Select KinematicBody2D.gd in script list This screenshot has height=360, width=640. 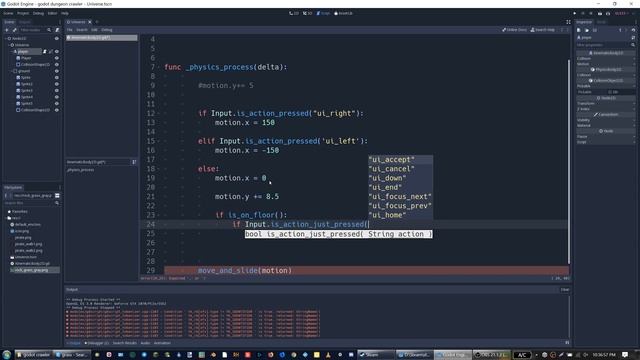click(x=102, y=38)
